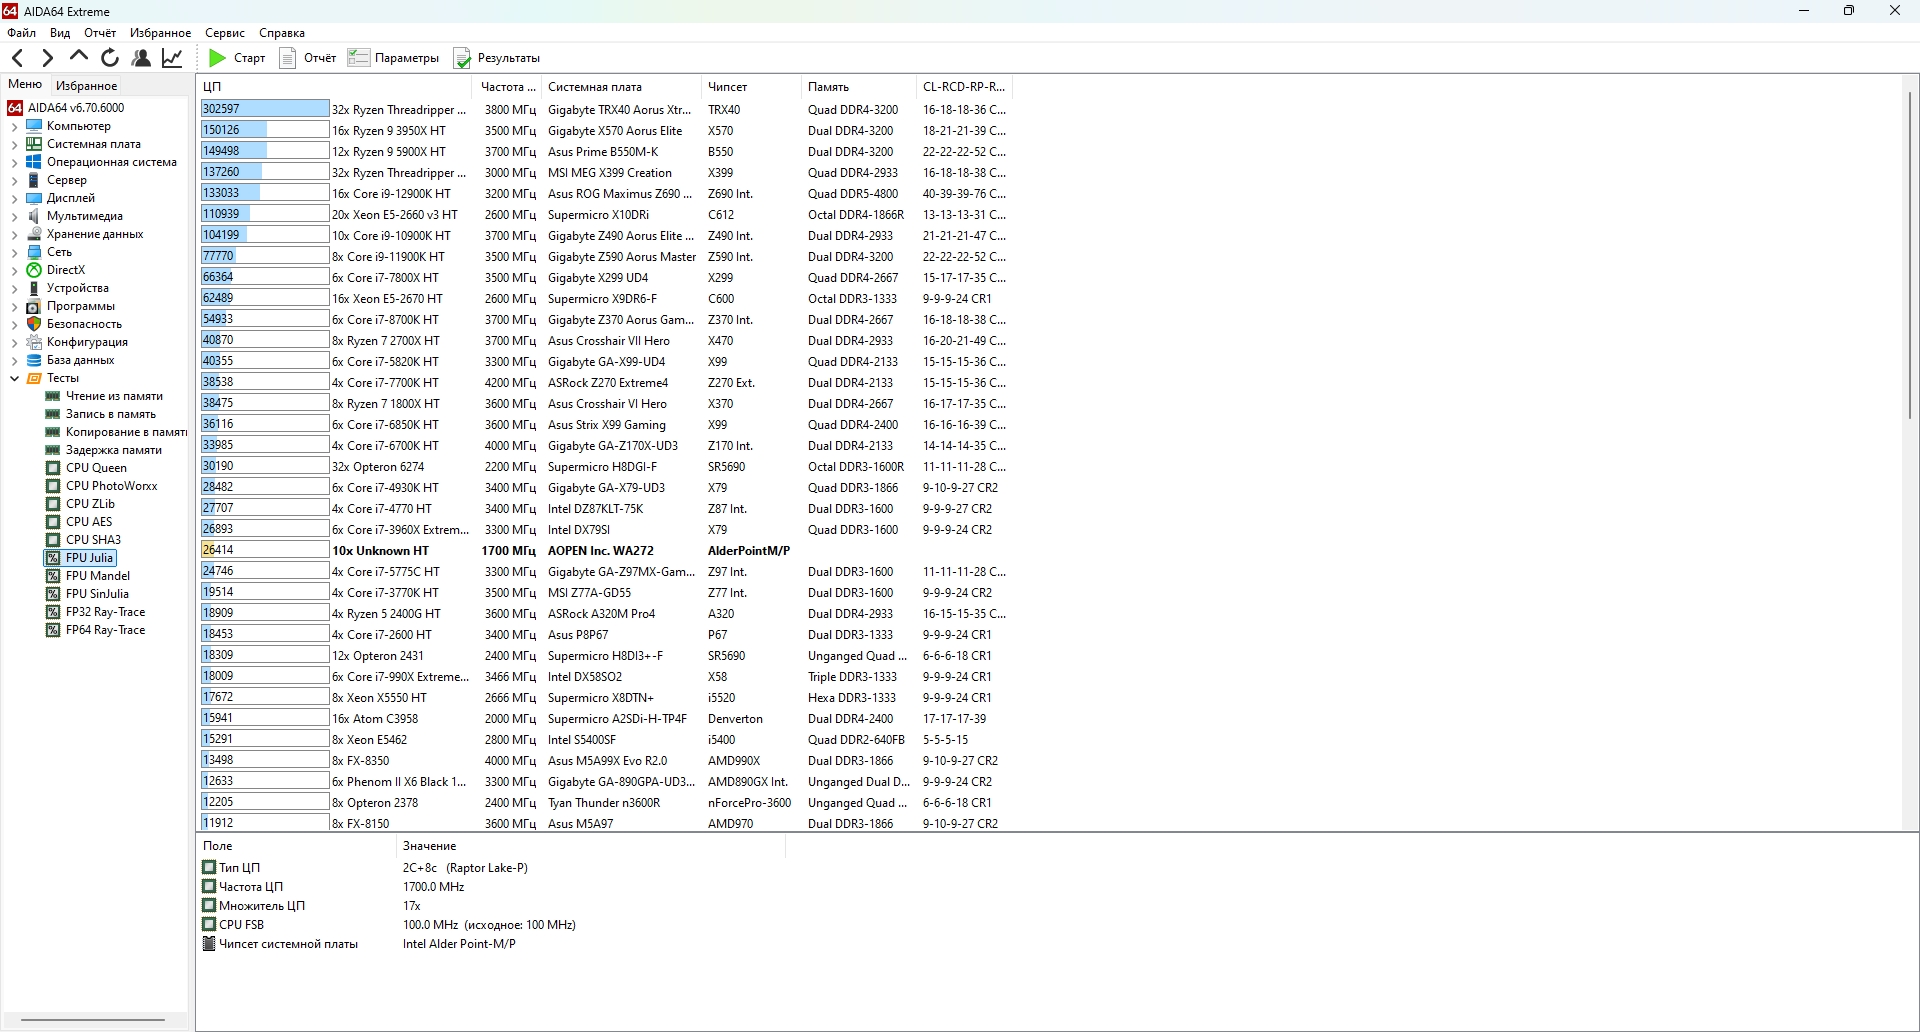Expand the Операционная система tree node
The height and width of the screenshot is (1032, 1920).
click(14, 163)
